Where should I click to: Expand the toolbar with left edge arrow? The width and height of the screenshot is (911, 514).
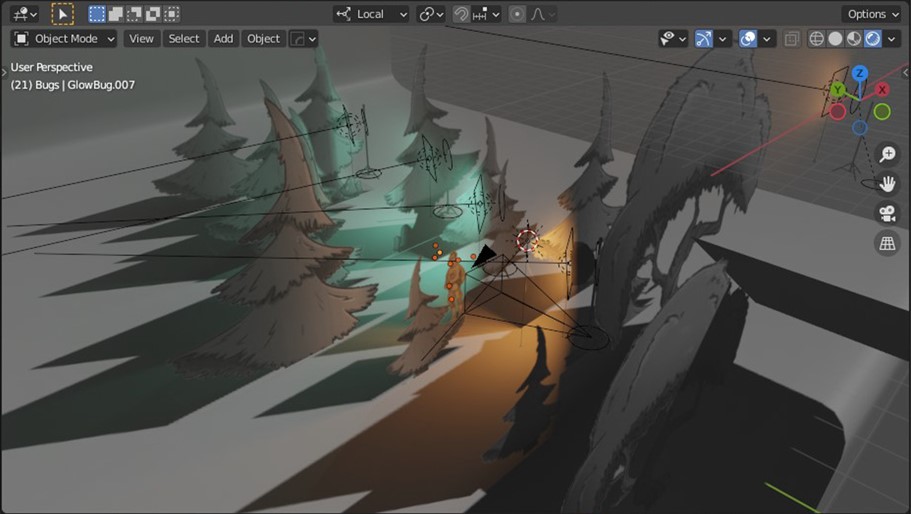[4, 73]
